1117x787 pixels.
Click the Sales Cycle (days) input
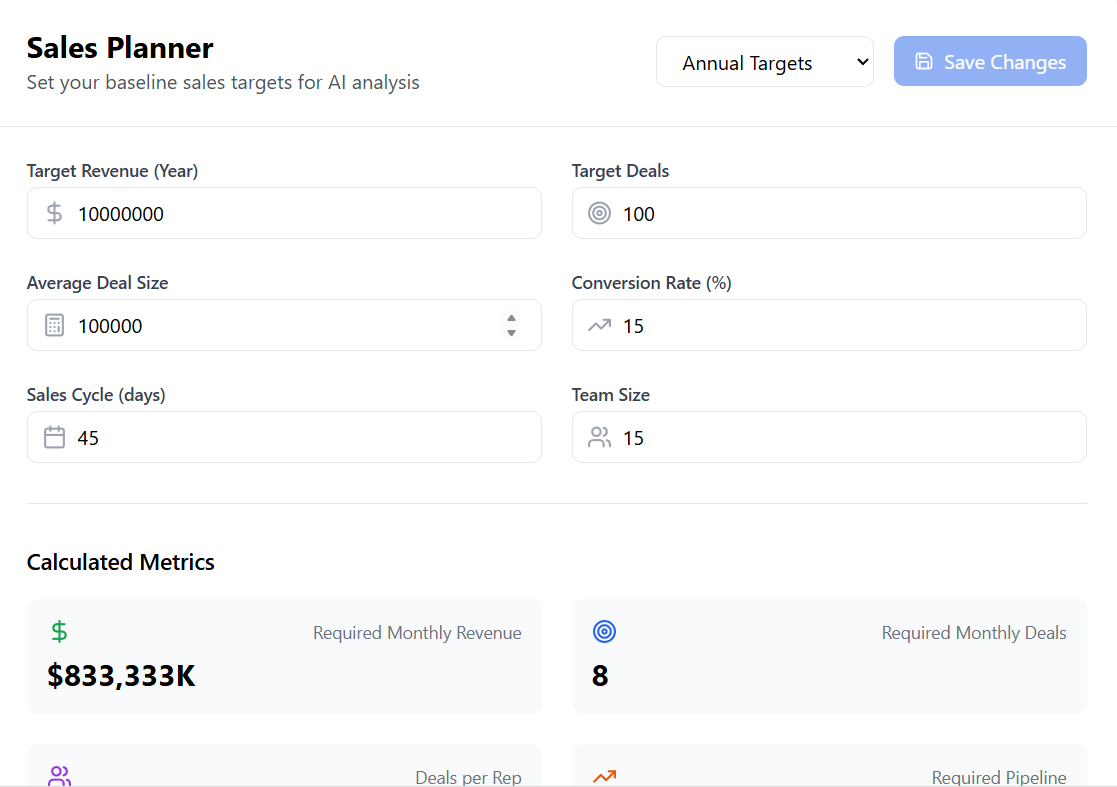[300, 437]
